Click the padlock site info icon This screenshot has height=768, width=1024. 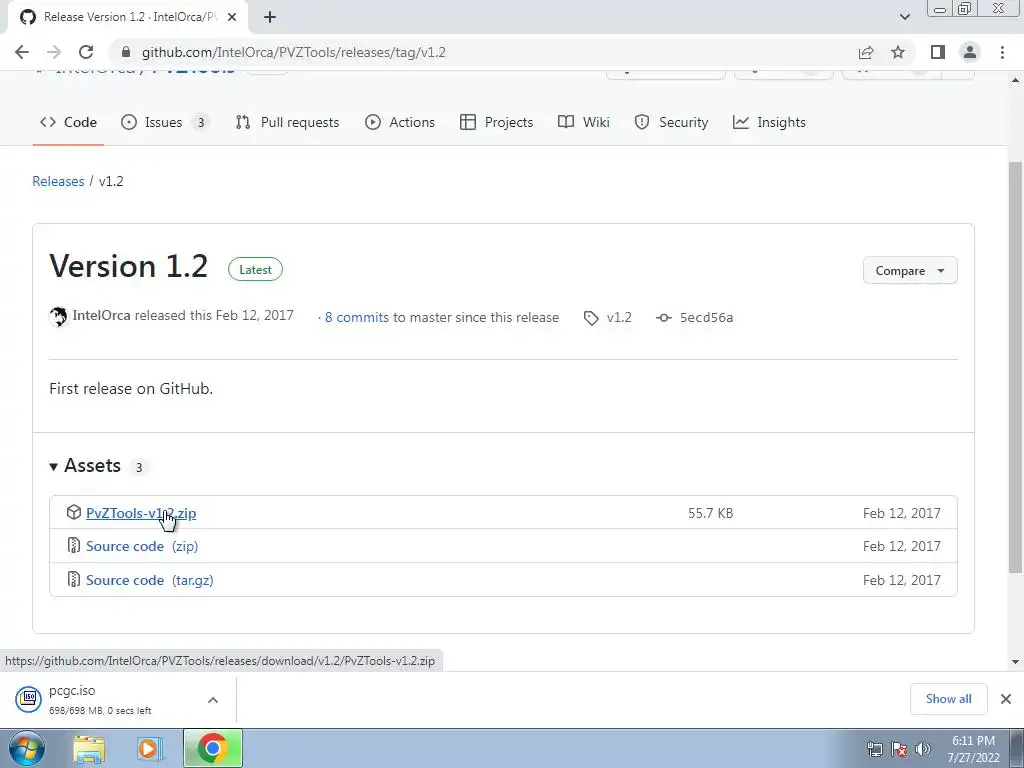127,52
